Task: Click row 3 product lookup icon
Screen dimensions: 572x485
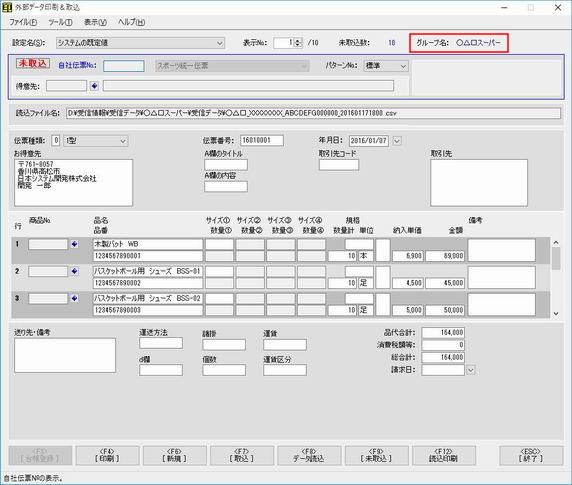Action: (x=74, y=298)
